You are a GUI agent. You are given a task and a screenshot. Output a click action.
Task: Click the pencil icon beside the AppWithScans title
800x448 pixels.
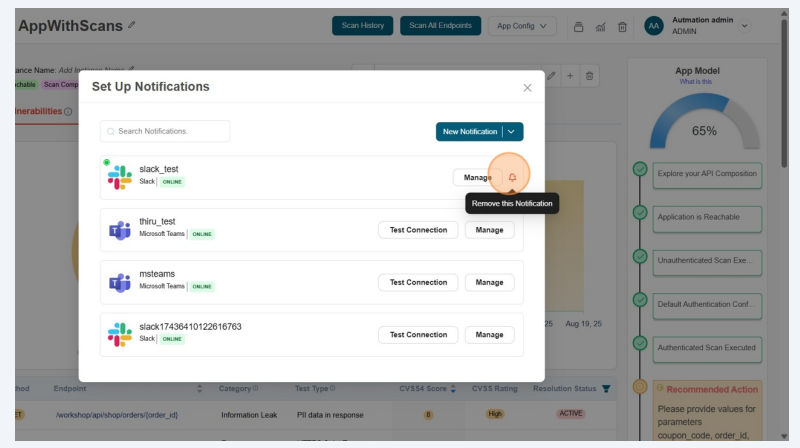point(132,25)
